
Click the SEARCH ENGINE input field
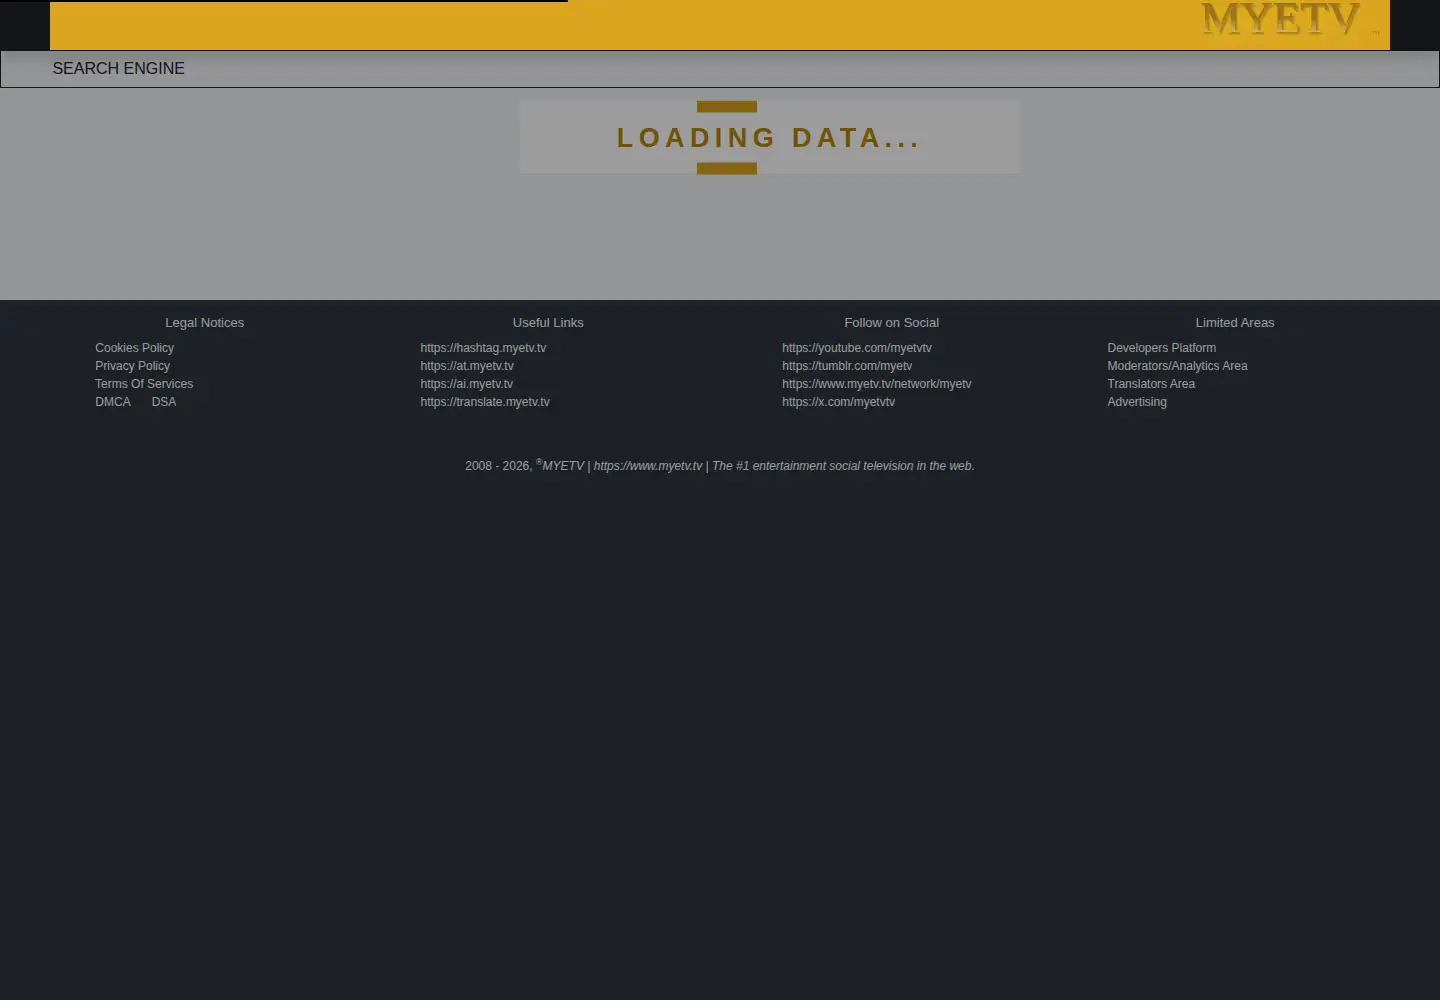click(720, 68)
